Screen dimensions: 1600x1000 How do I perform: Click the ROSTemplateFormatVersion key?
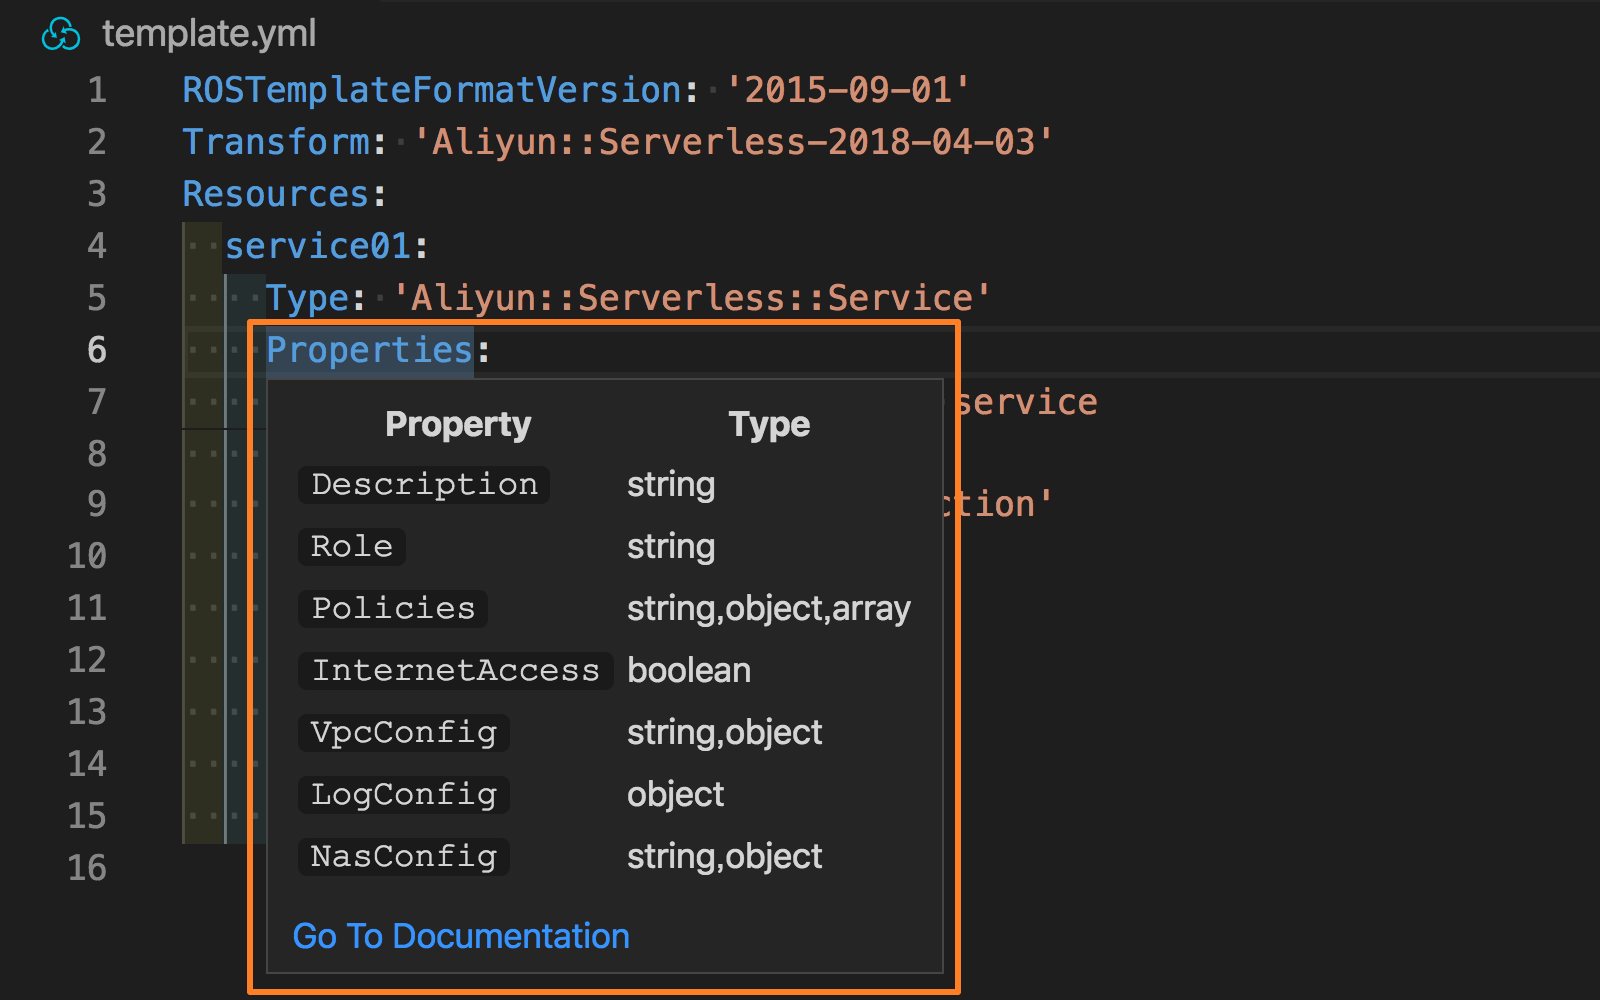[432, 90]
